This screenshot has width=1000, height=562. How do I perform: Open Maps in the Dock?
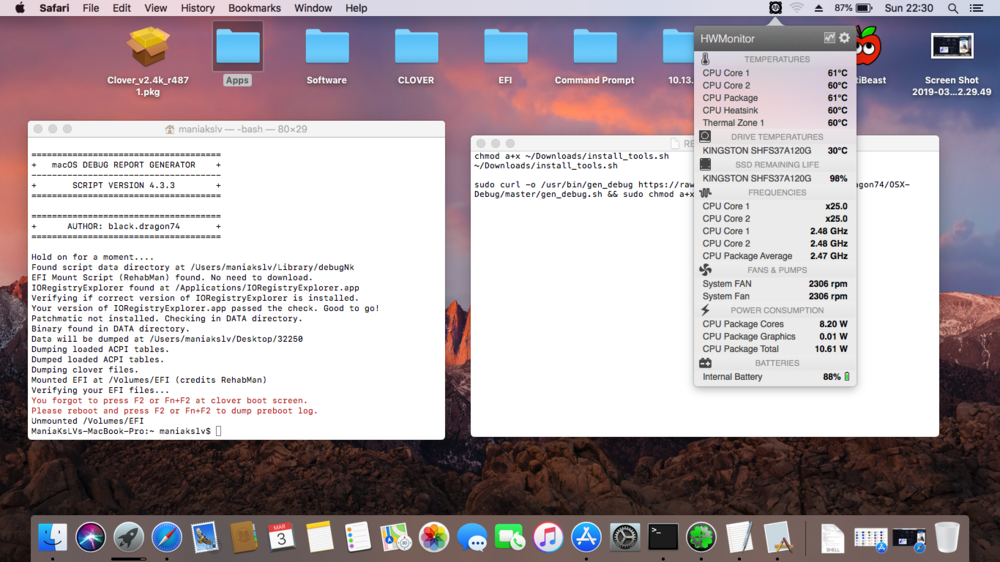pos(395,537)
